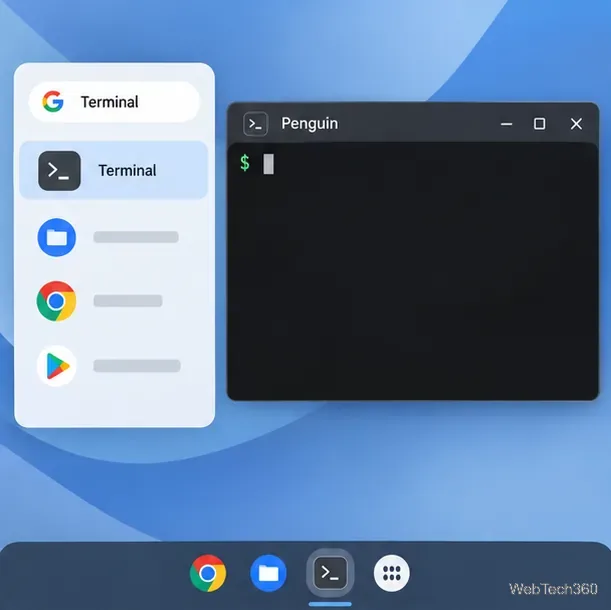Viewport: 611px width, 610px height.
Task: Open the Files app in launcher list
Action: pyautogui.click(x=57, y=237)
